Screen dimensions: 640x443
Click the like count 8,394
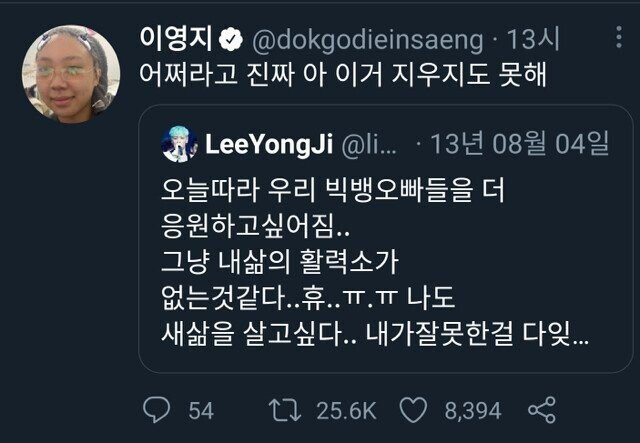[472, 410]
